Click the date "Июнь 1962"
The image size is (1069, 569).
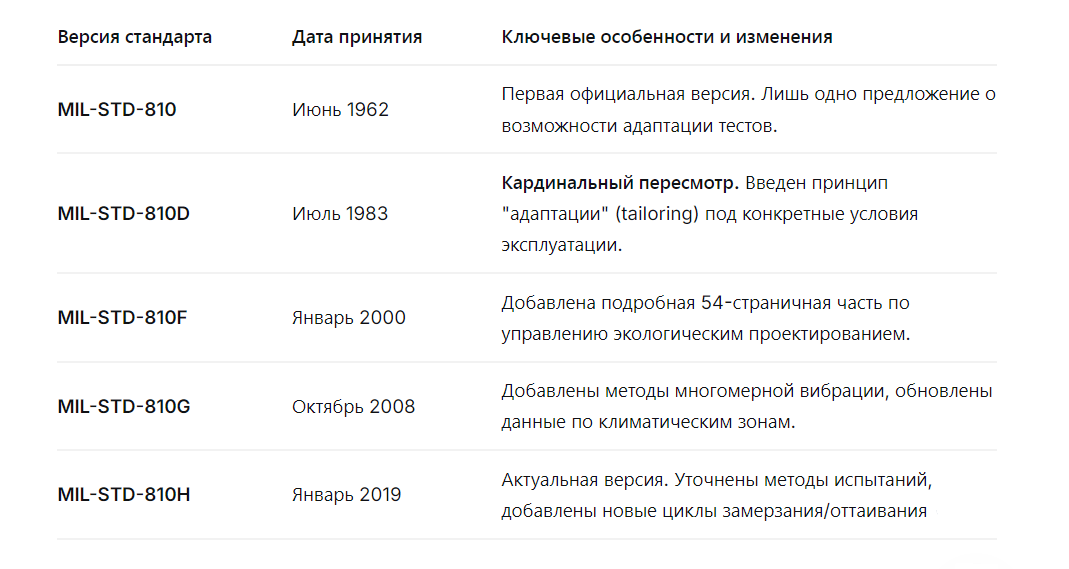[x=340, y=110]
